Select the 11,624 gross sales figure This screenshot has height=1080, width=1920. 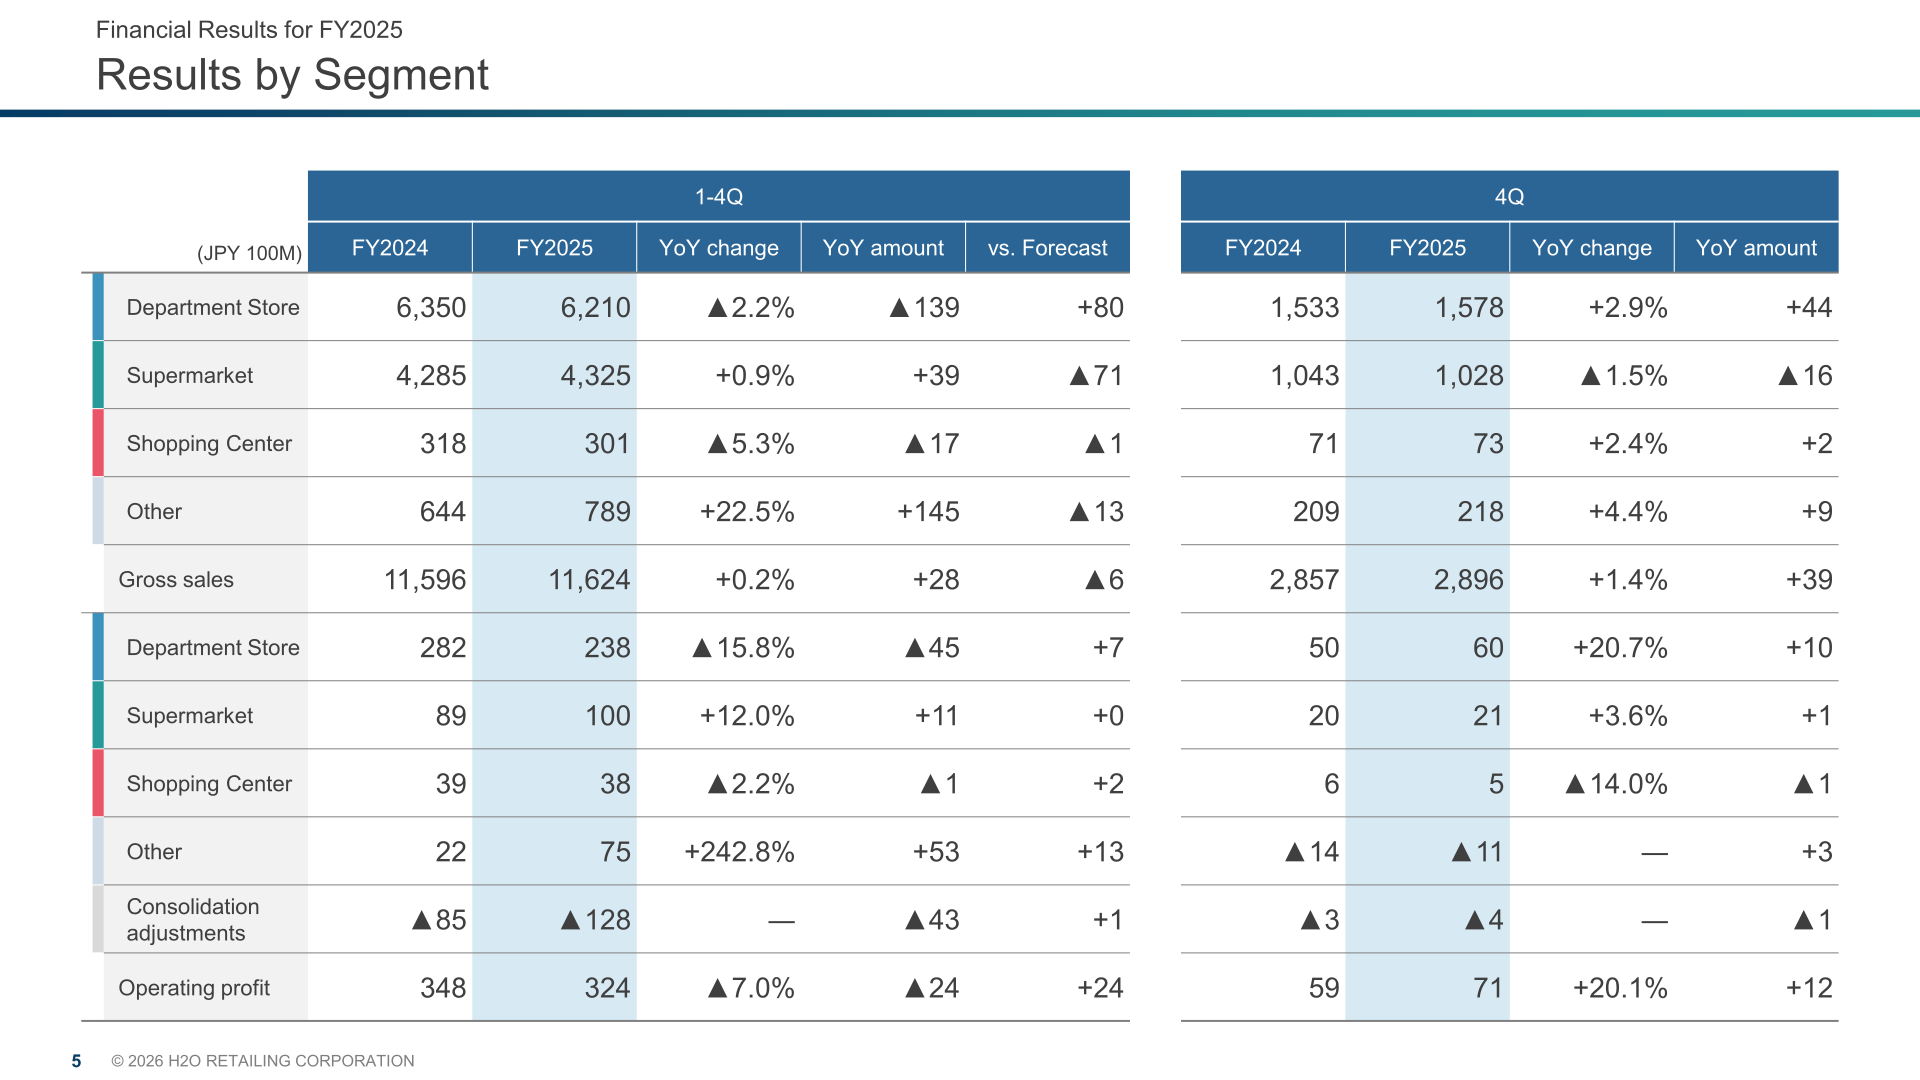click(x=589, y=580)
